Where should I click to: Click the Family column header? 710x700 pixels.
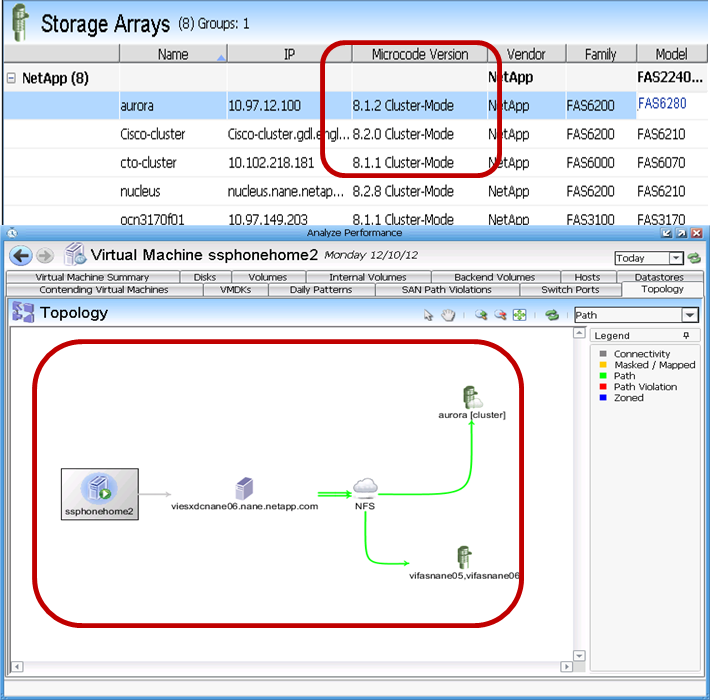(x=601, y=54)
